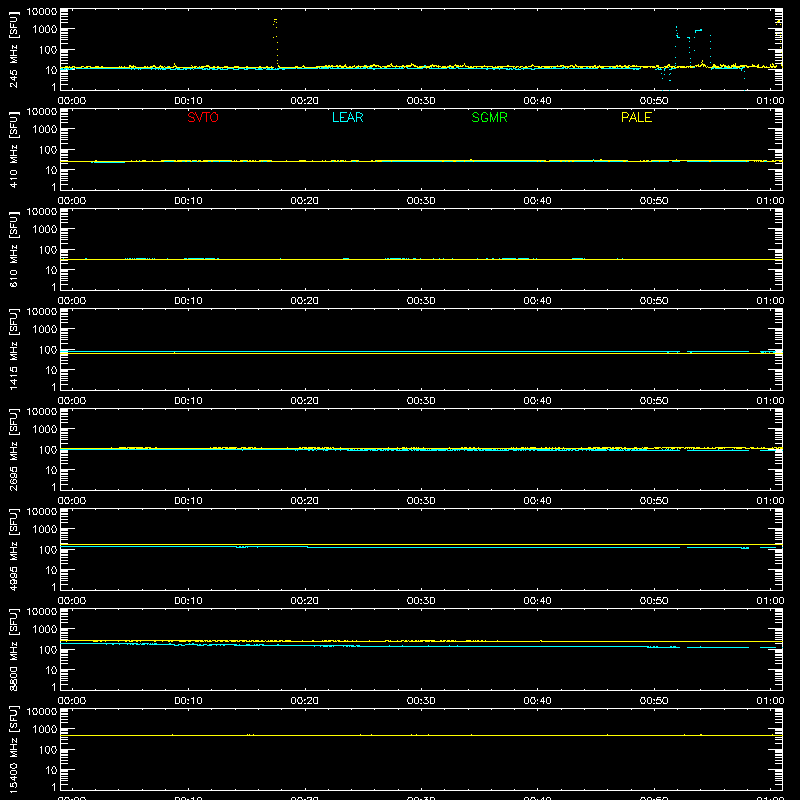
Task: Click the 15400 MHz [SFU] axis label
Action: coord(13,749)
